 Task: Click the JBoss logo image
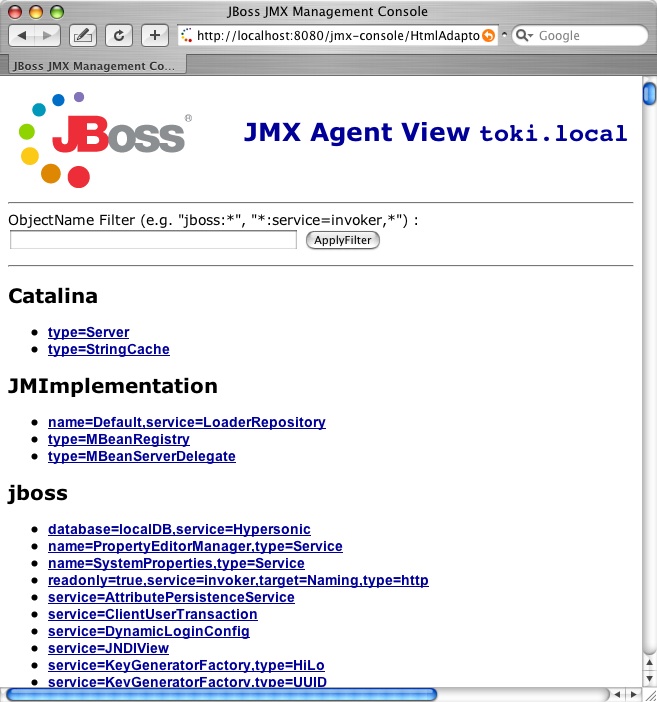(104, 139)
